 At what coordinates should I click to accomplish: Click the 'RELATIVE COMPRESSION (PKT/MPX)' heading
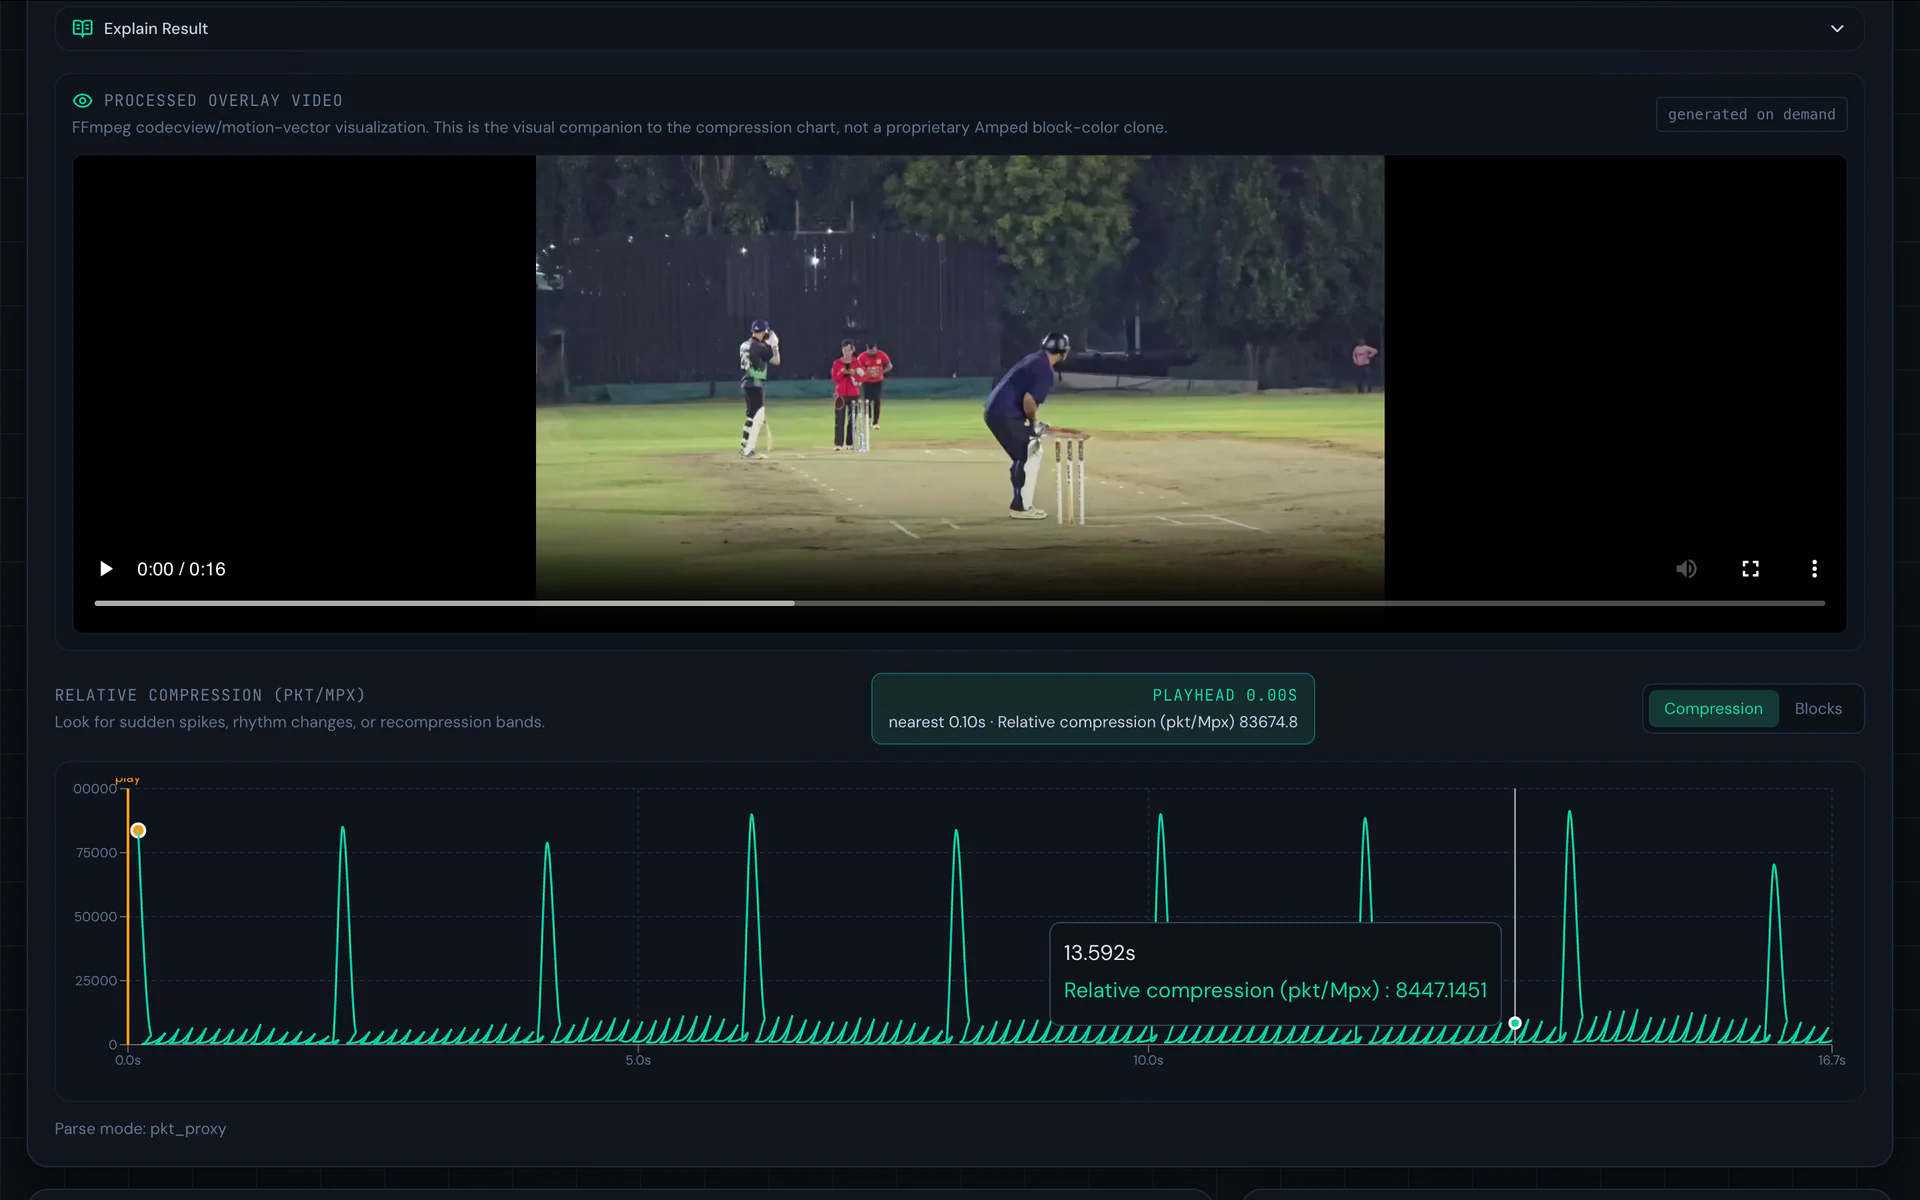[x=210, y=695]
